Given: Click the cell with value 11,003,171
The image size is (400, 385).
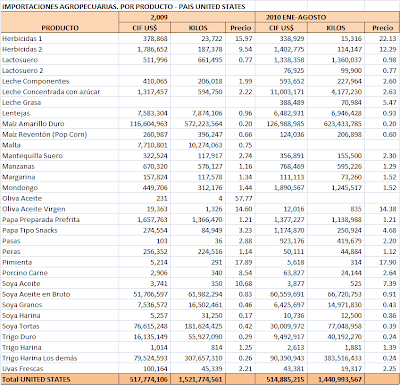Looking at the screenshot, I should pyautogui.click(x=281, y=92).
